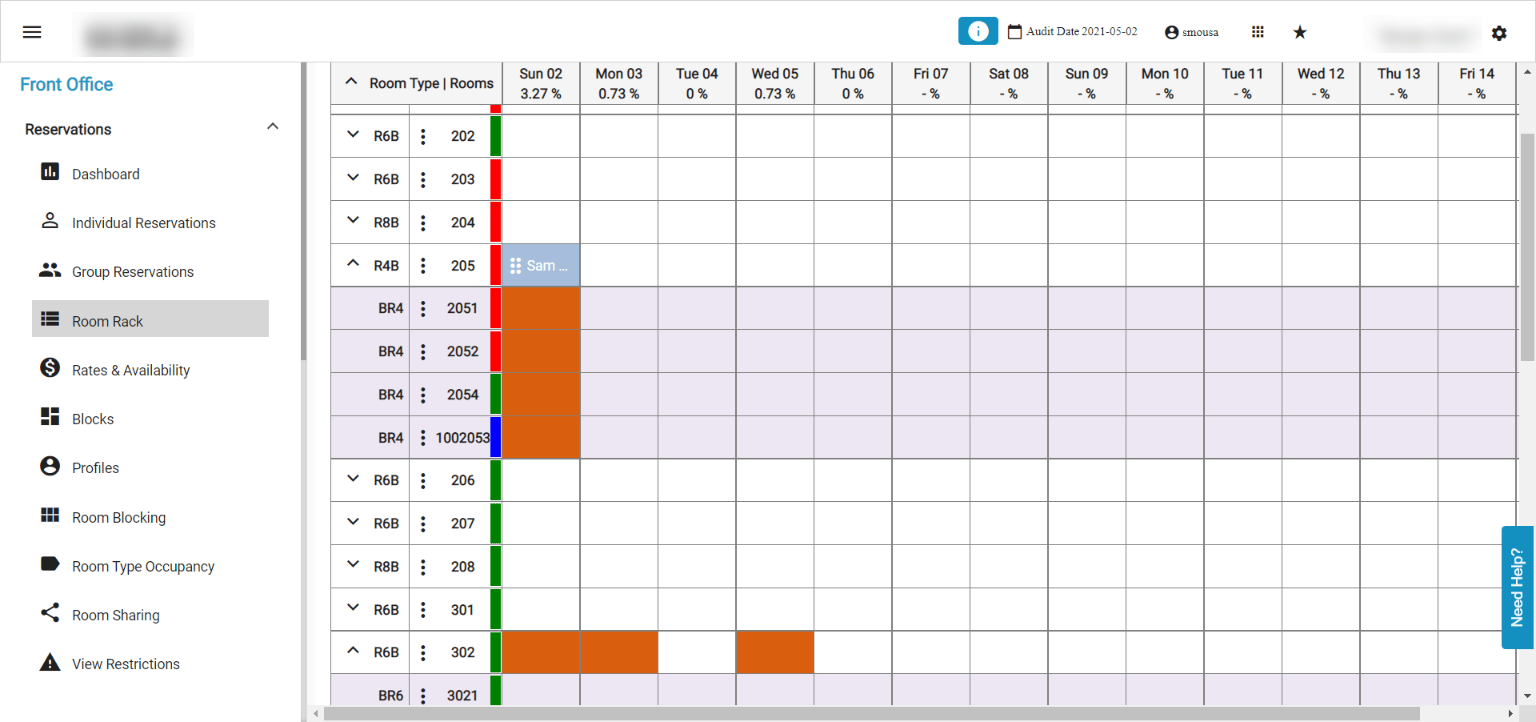This screenshot has height=722, width=1536.
Task: Open the Audit Date calendar icon
Action: coord(1015,32)
